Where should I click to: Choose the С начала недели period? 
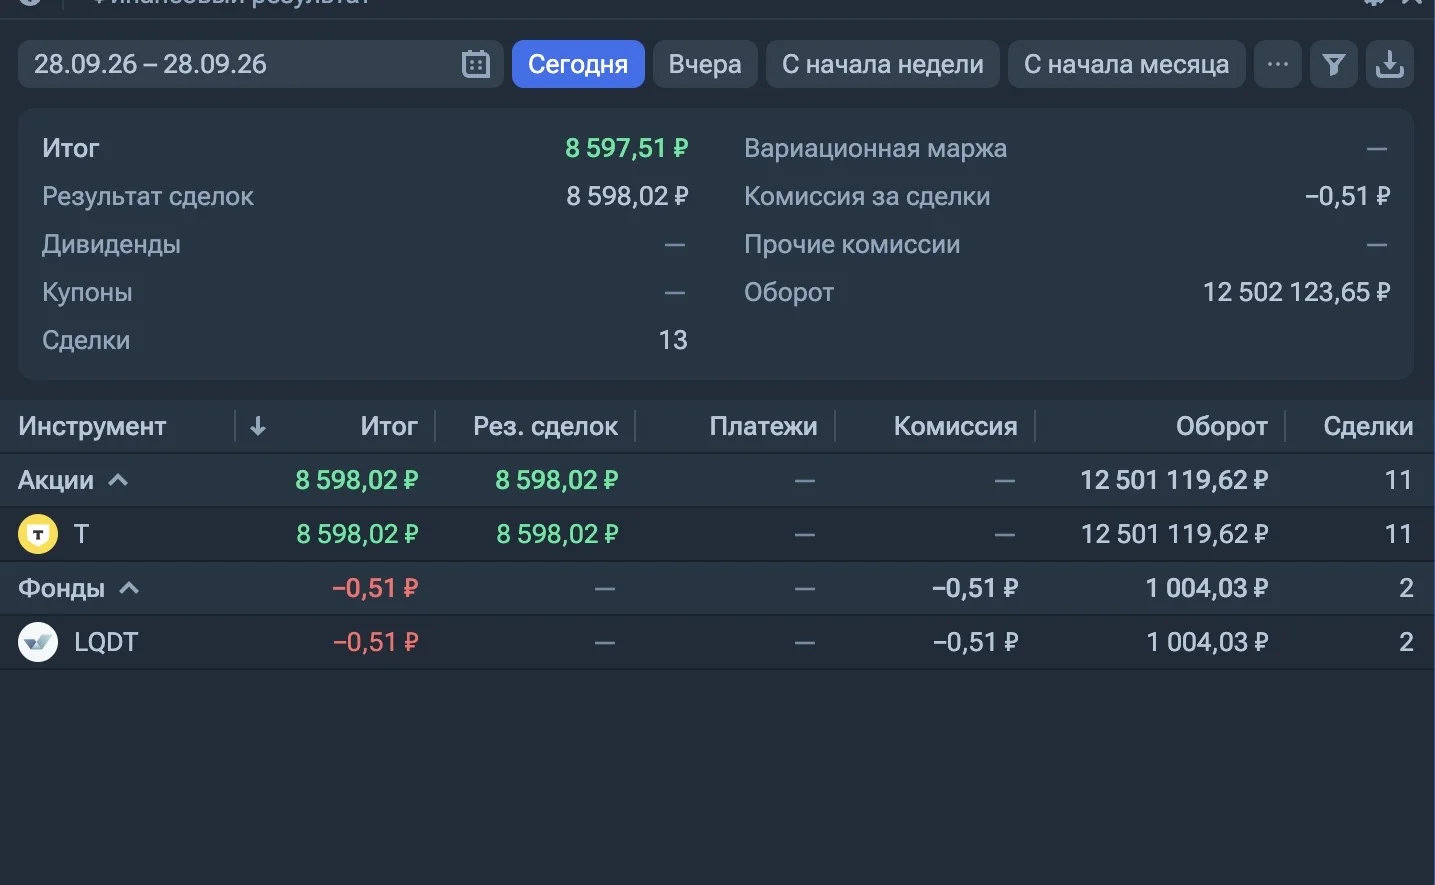(x=883, y=64)
